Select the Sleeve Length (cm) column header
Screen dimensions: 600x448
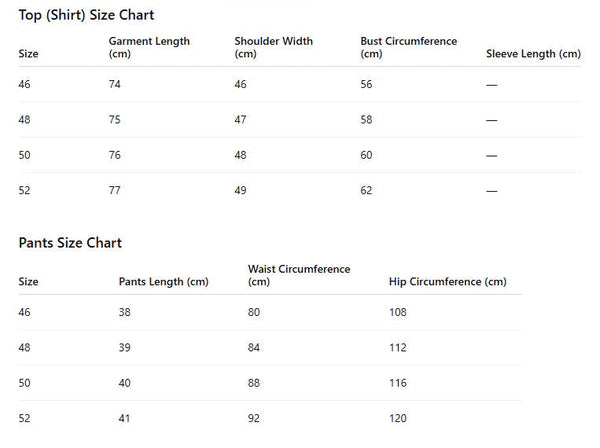tap(533, 54)
